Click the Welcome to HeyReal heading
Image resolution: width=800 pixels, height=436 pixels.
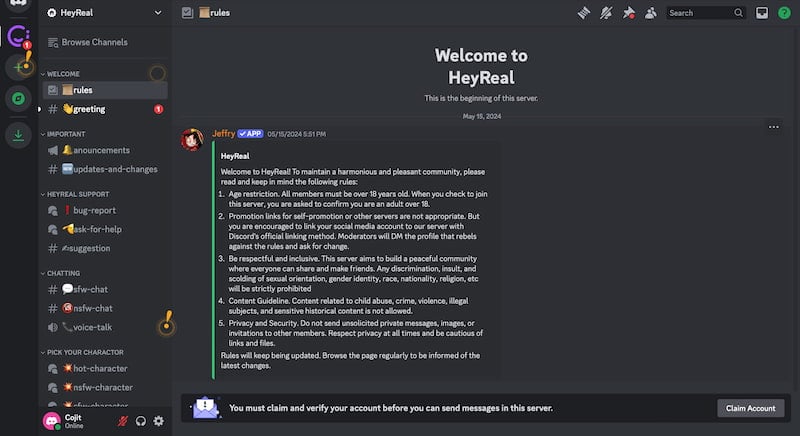tap(481, 66)
